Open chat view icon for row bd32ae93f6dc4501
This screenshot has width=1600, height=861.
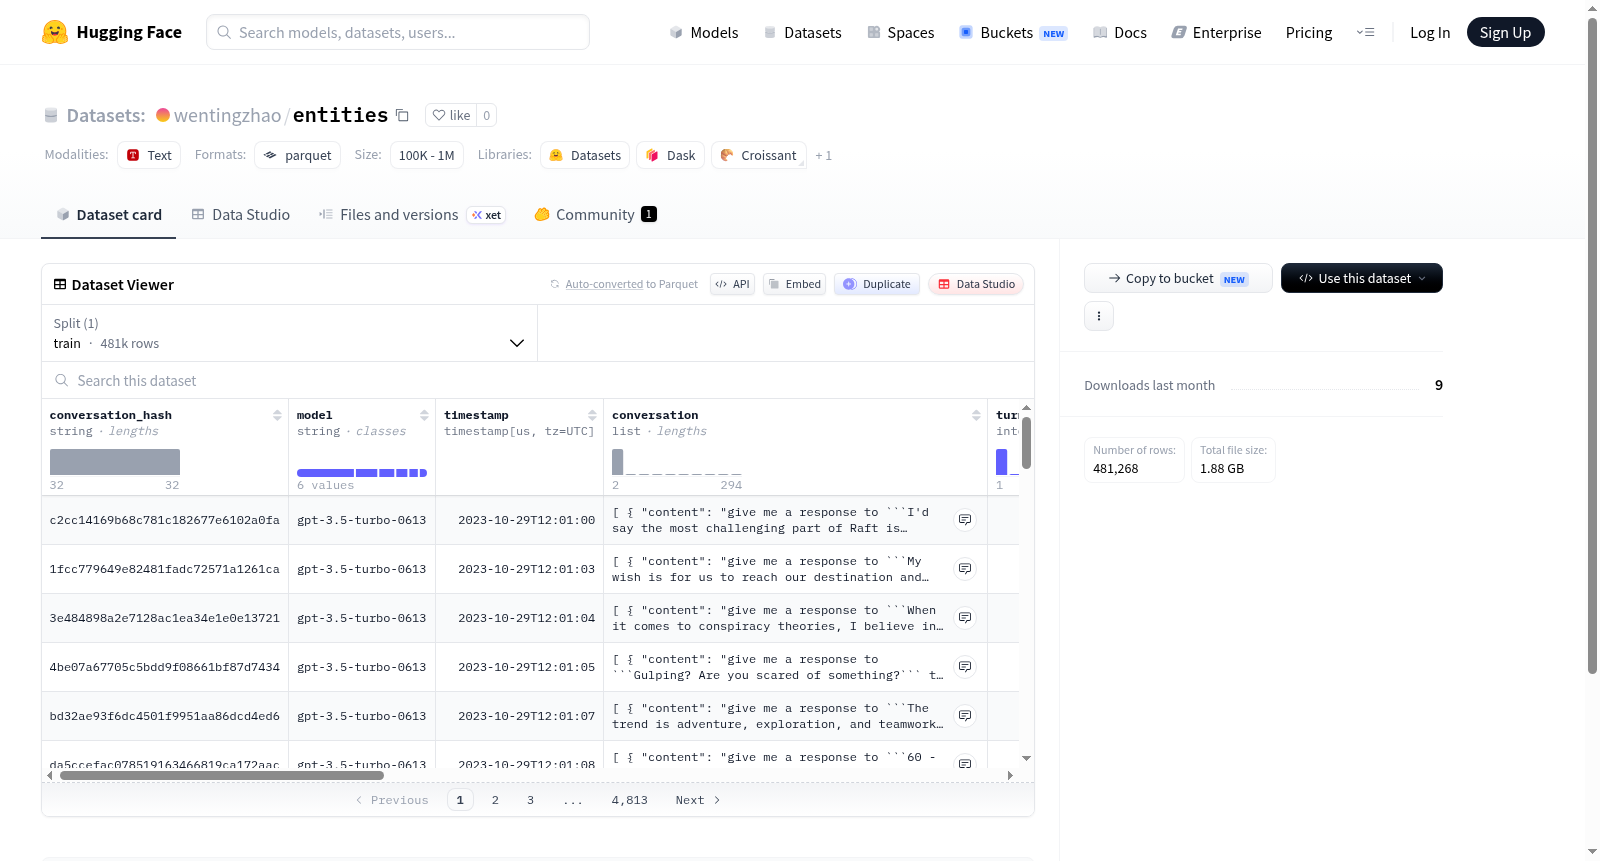pyautogui.click(x=965, y=716)
